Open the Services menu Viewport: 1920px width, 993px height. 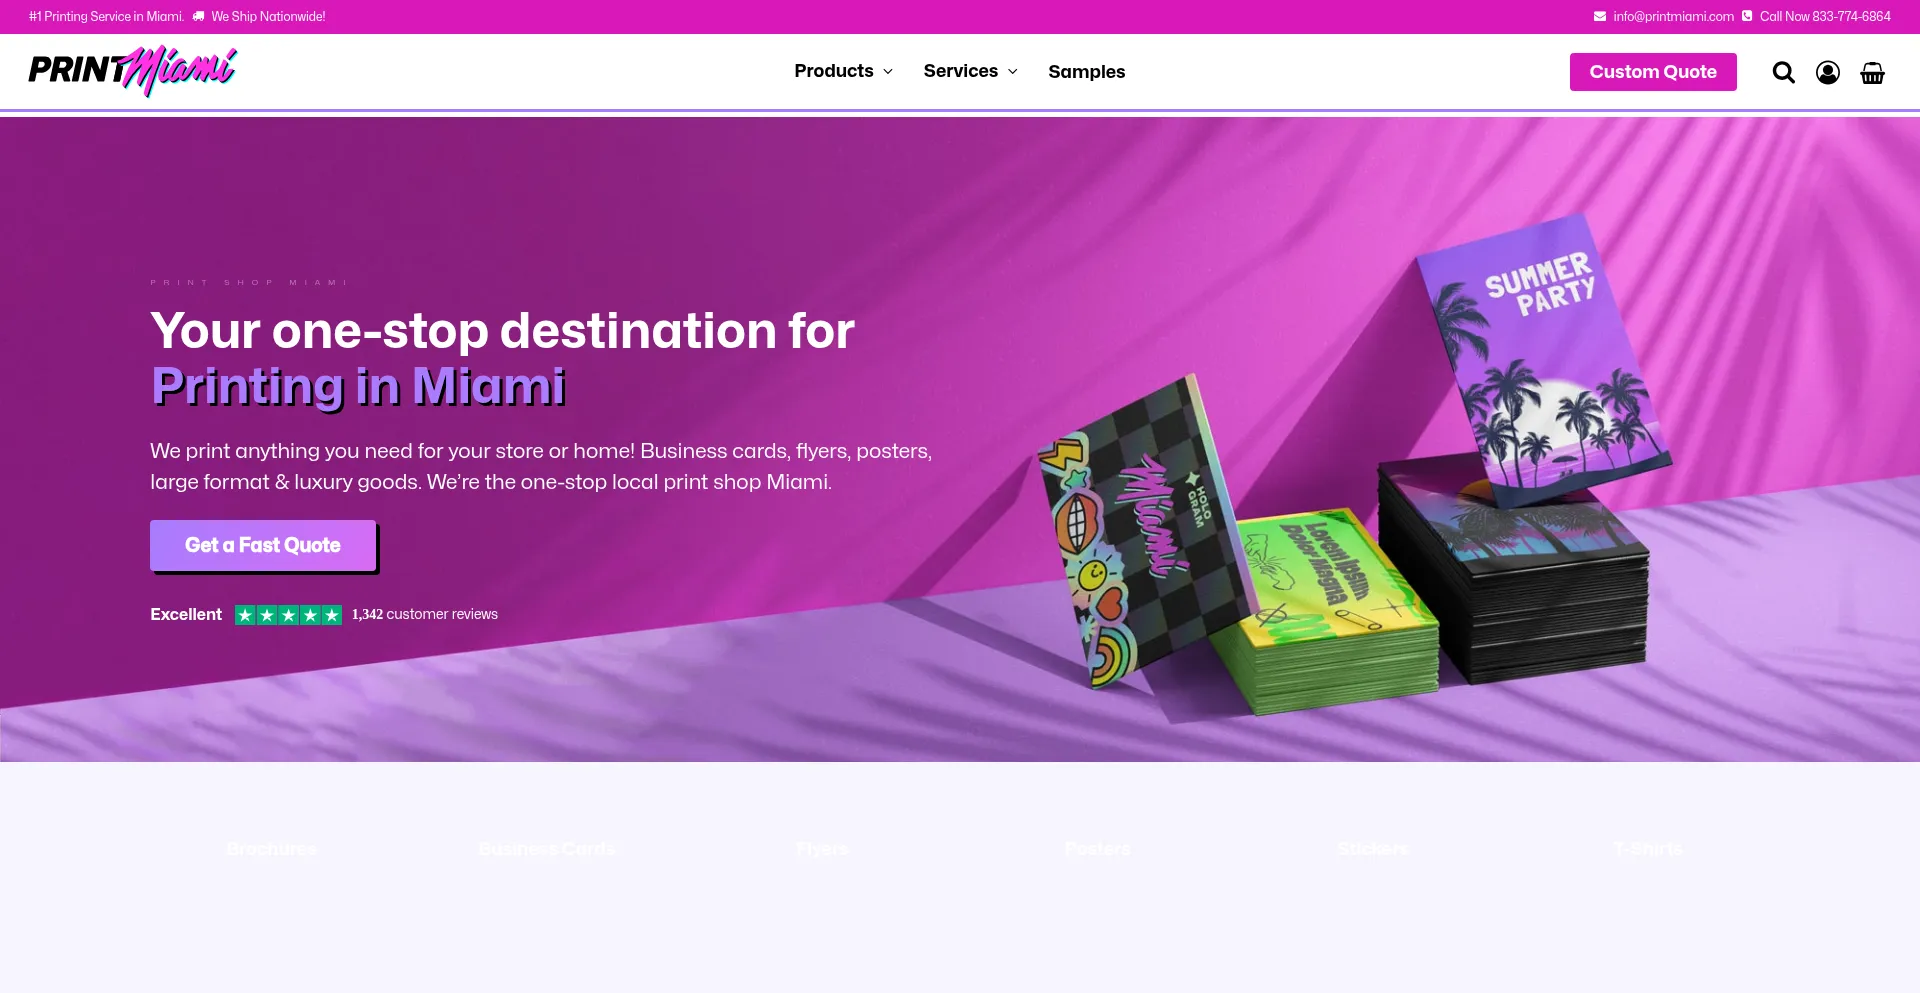tap(961, 71)
